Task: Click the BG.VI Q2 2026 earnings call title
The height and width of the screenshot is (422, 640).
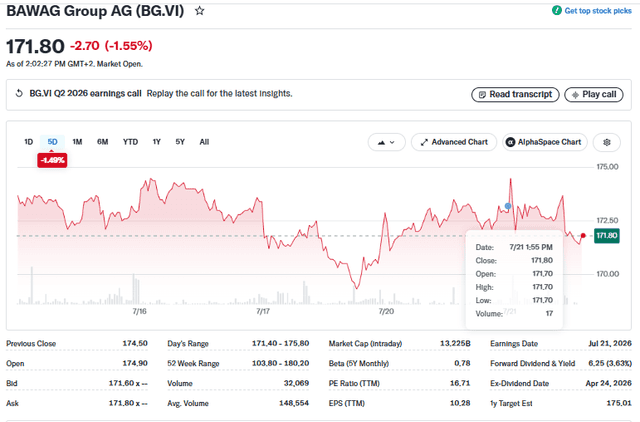Action: (x=85, y=93)
